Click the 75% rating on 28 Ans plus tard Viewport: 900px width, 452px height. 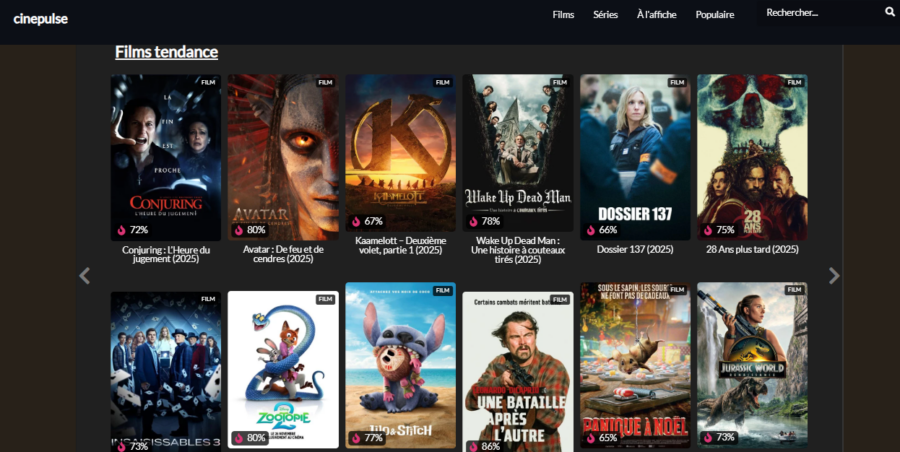(x=726, y=230)
